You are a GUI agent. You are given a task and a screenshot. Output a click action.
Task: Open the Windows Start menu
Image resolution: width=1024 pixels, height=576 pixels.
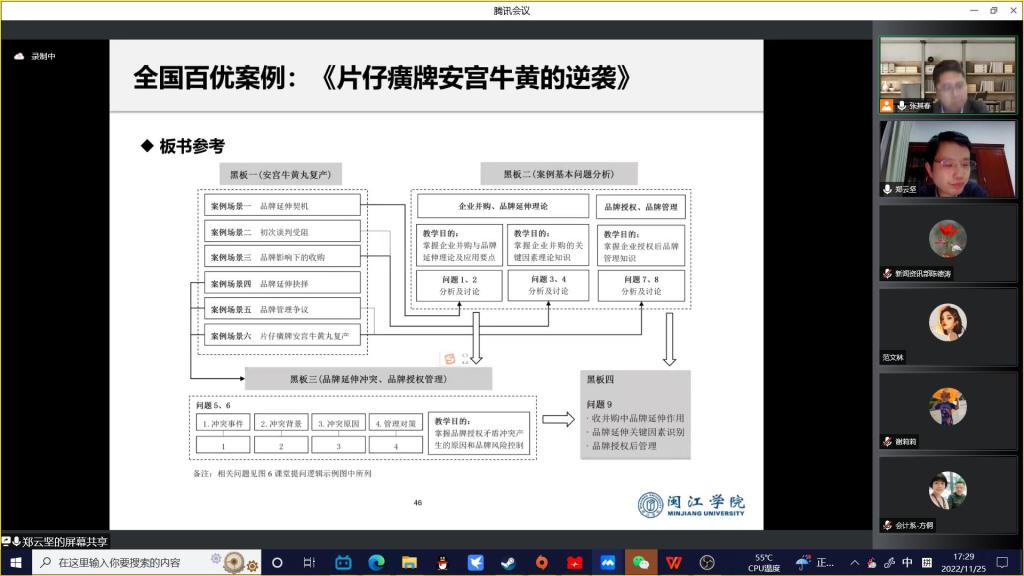15,562
